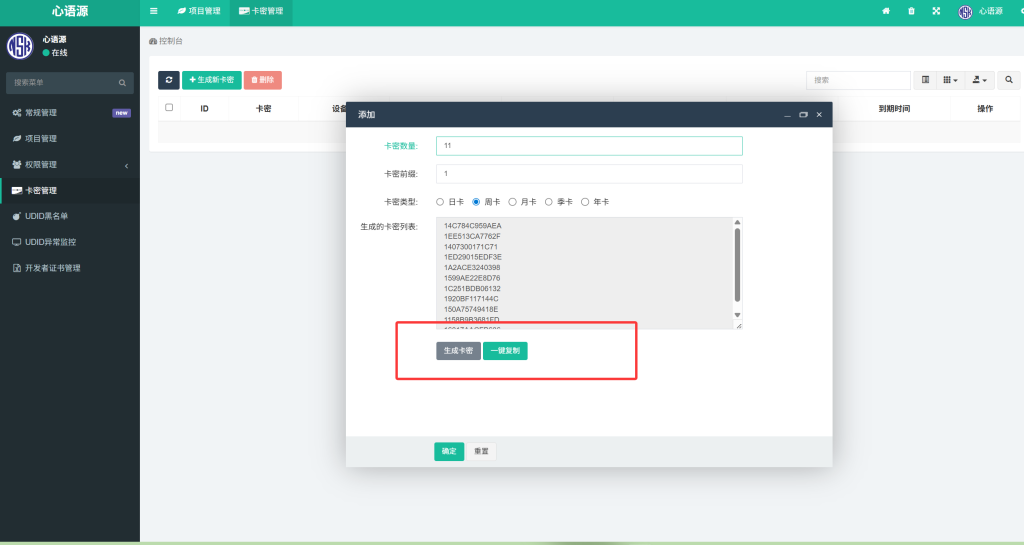The image size is (1024, 545).
Task: Open 项目管理 in the sidebar
Action: [70, 138]
